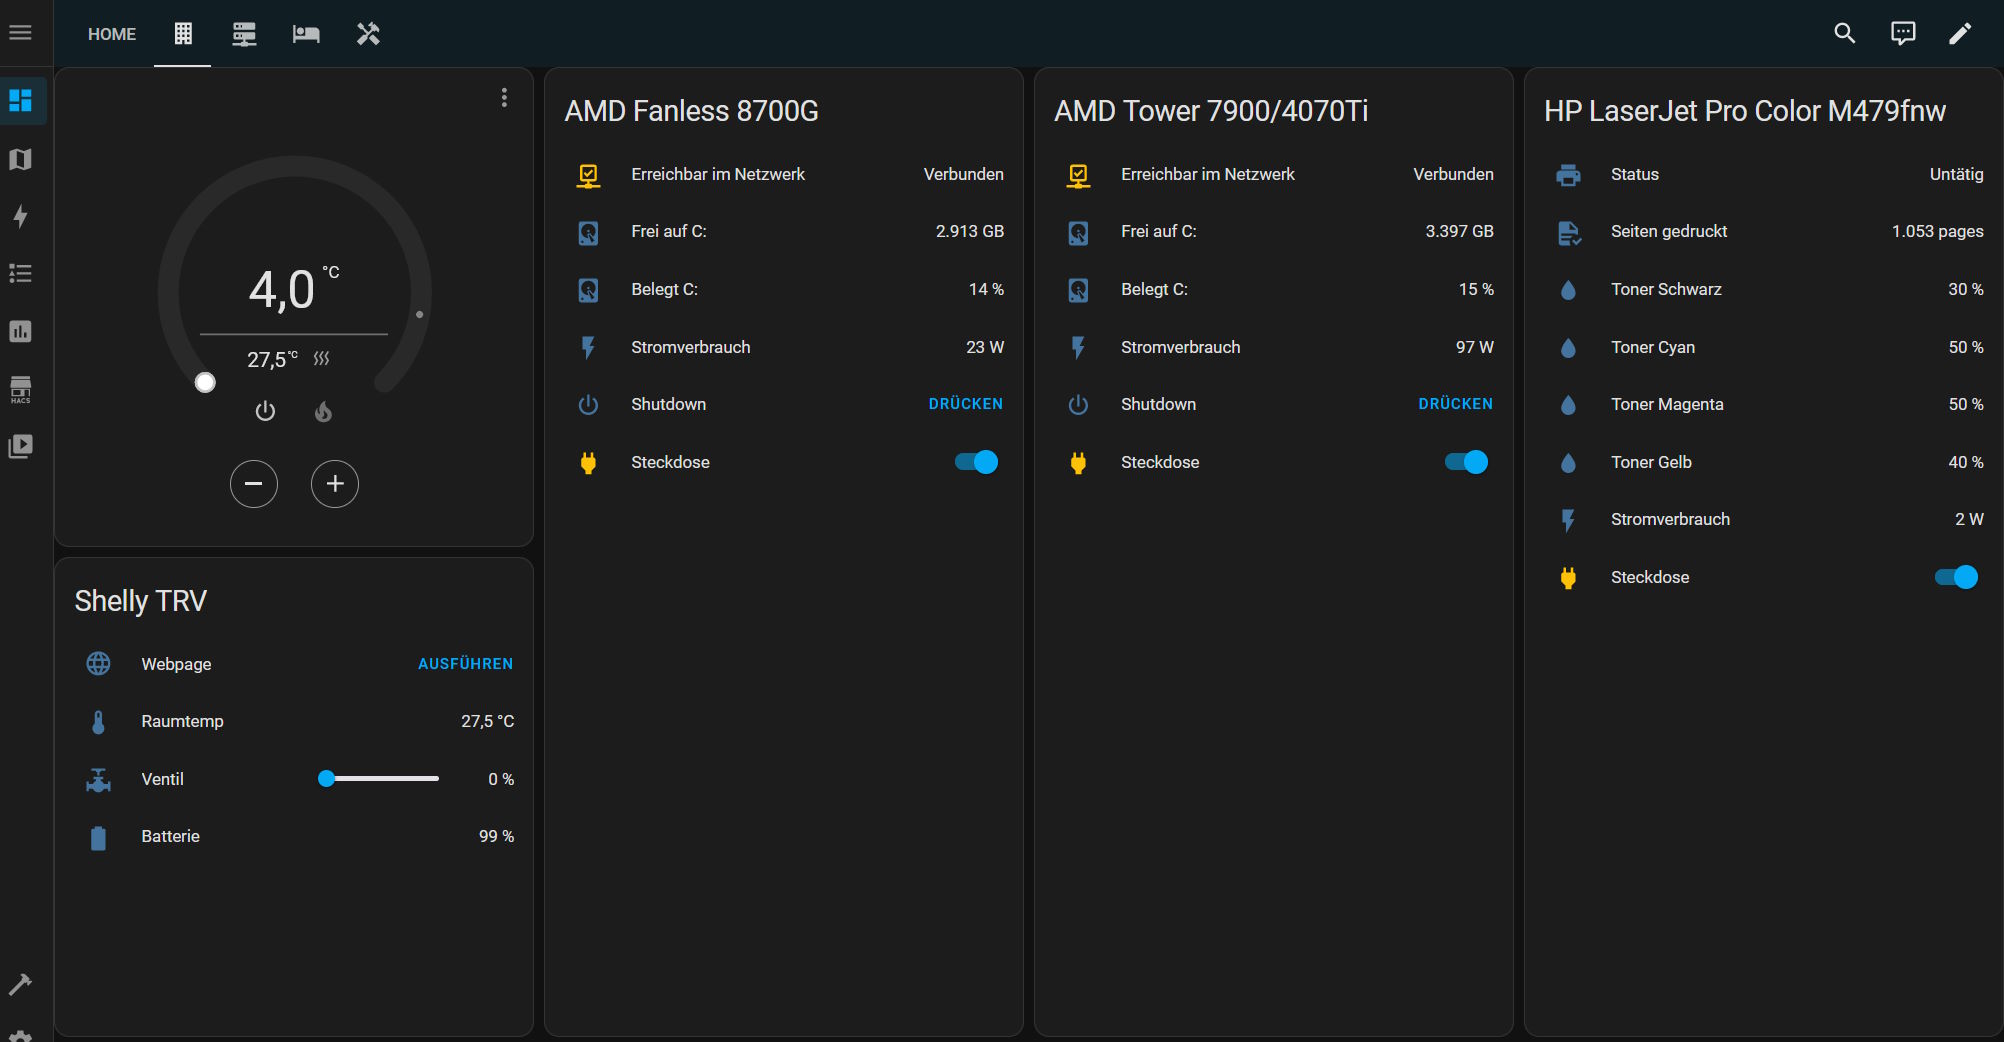Toggle the AMD Fanless 8700G Steckdose switch

point(976,462)
